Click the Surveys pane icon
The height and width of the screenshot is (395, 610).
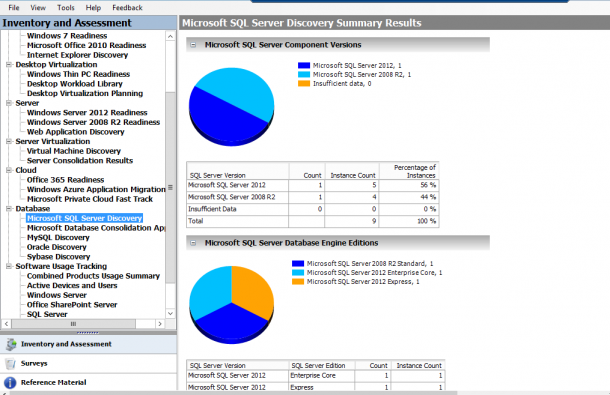[11, 363]
